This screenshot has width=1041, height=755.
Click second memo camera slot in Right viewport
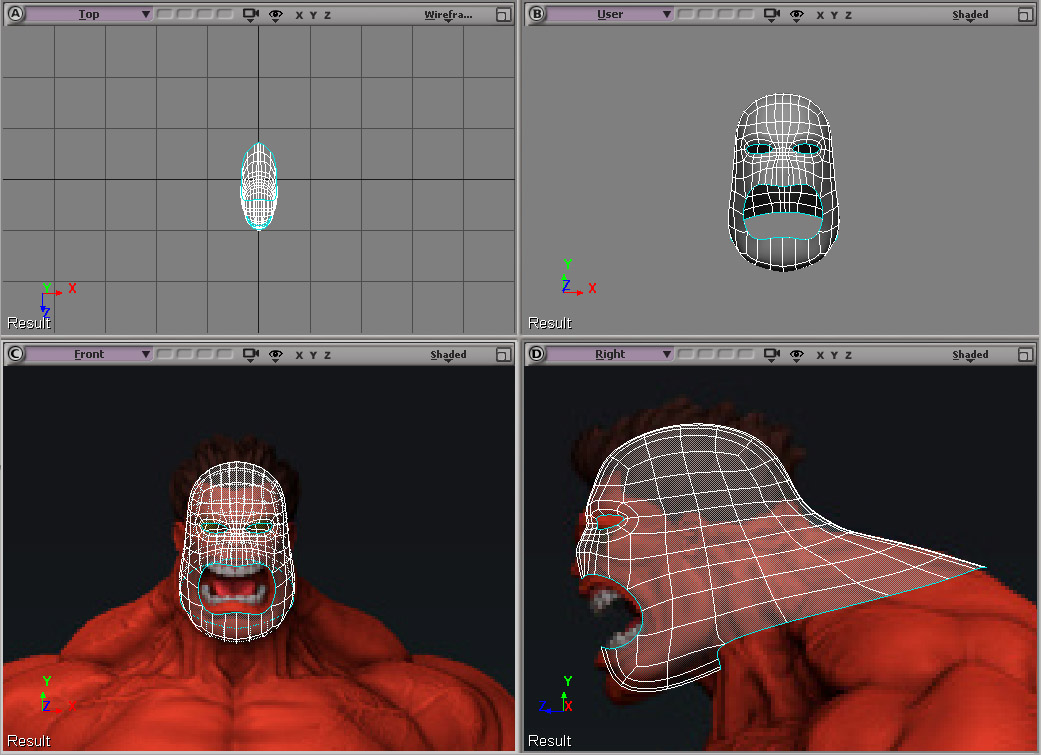[x=706, y=354]
